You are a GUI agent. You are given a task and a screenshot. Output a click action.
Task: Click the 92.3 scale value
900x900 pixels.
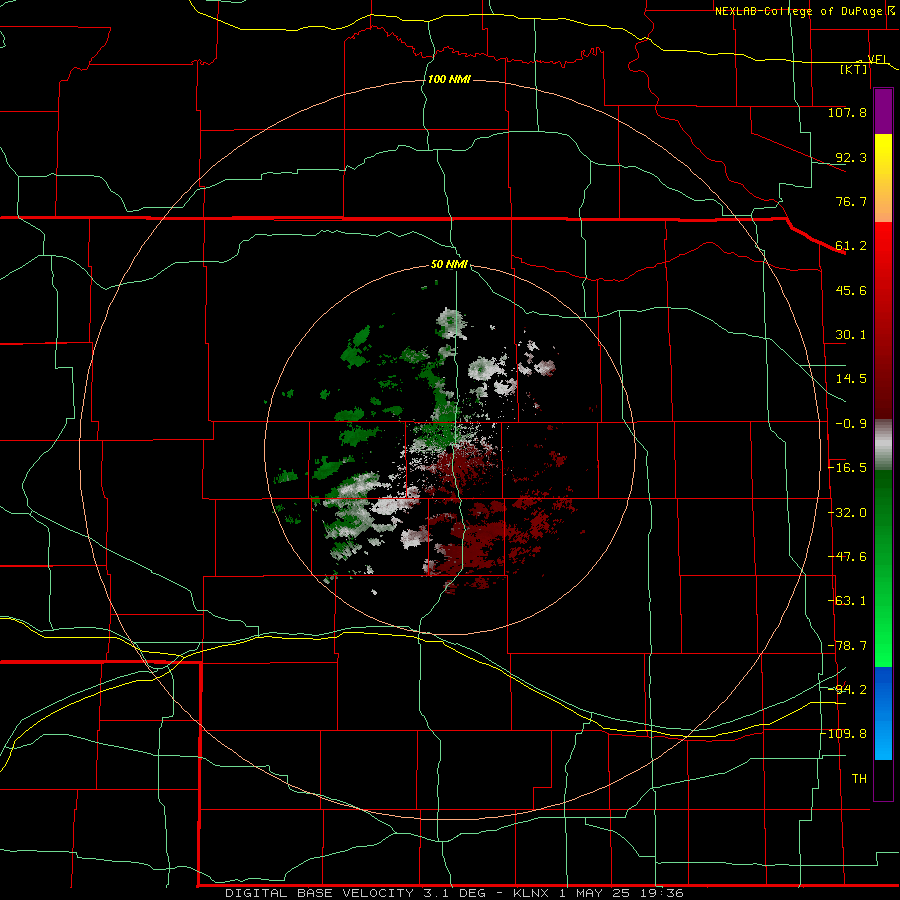click(x=851, y=157)
